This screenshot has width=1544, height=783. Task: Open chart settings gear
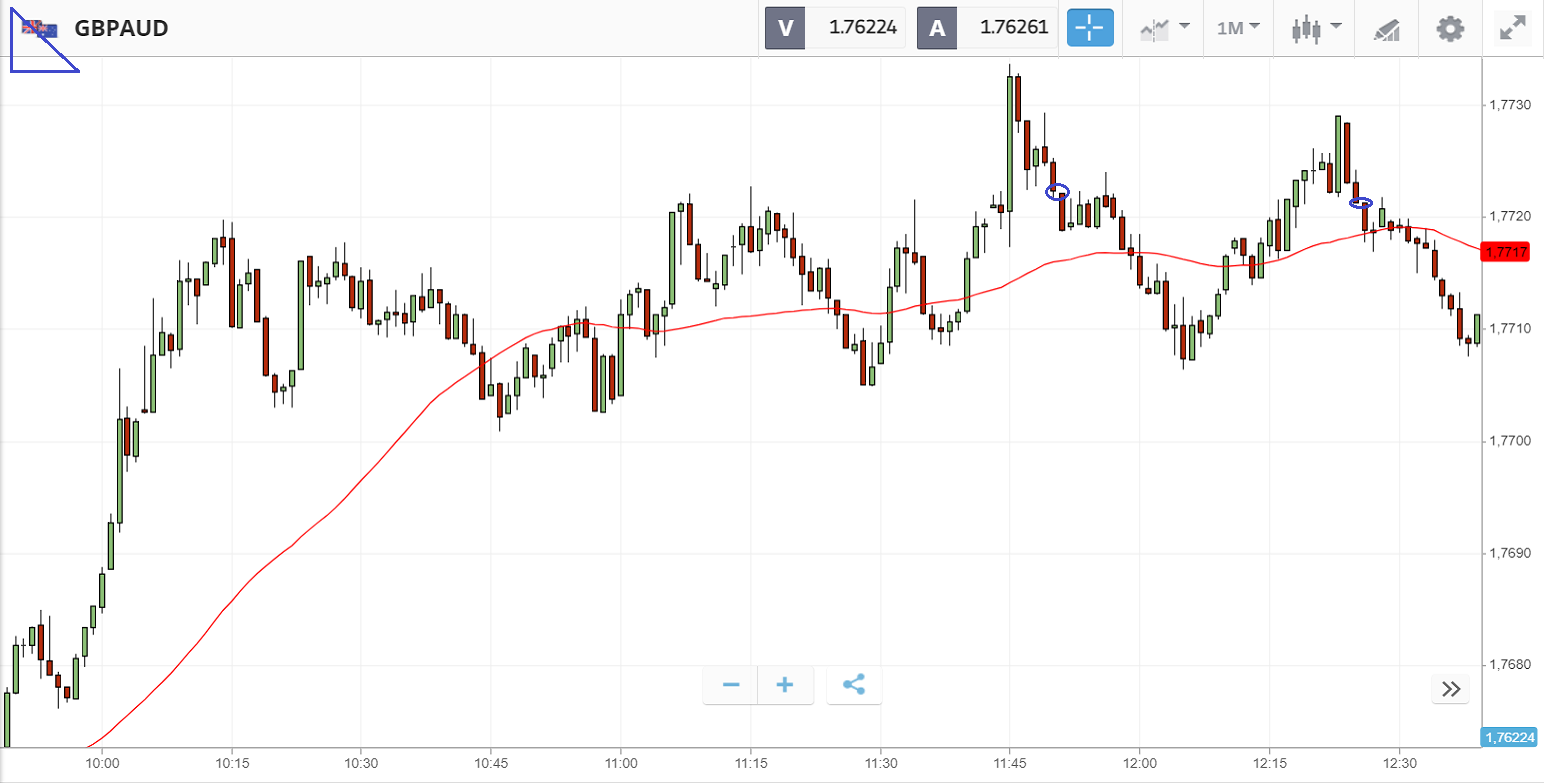1449,28
